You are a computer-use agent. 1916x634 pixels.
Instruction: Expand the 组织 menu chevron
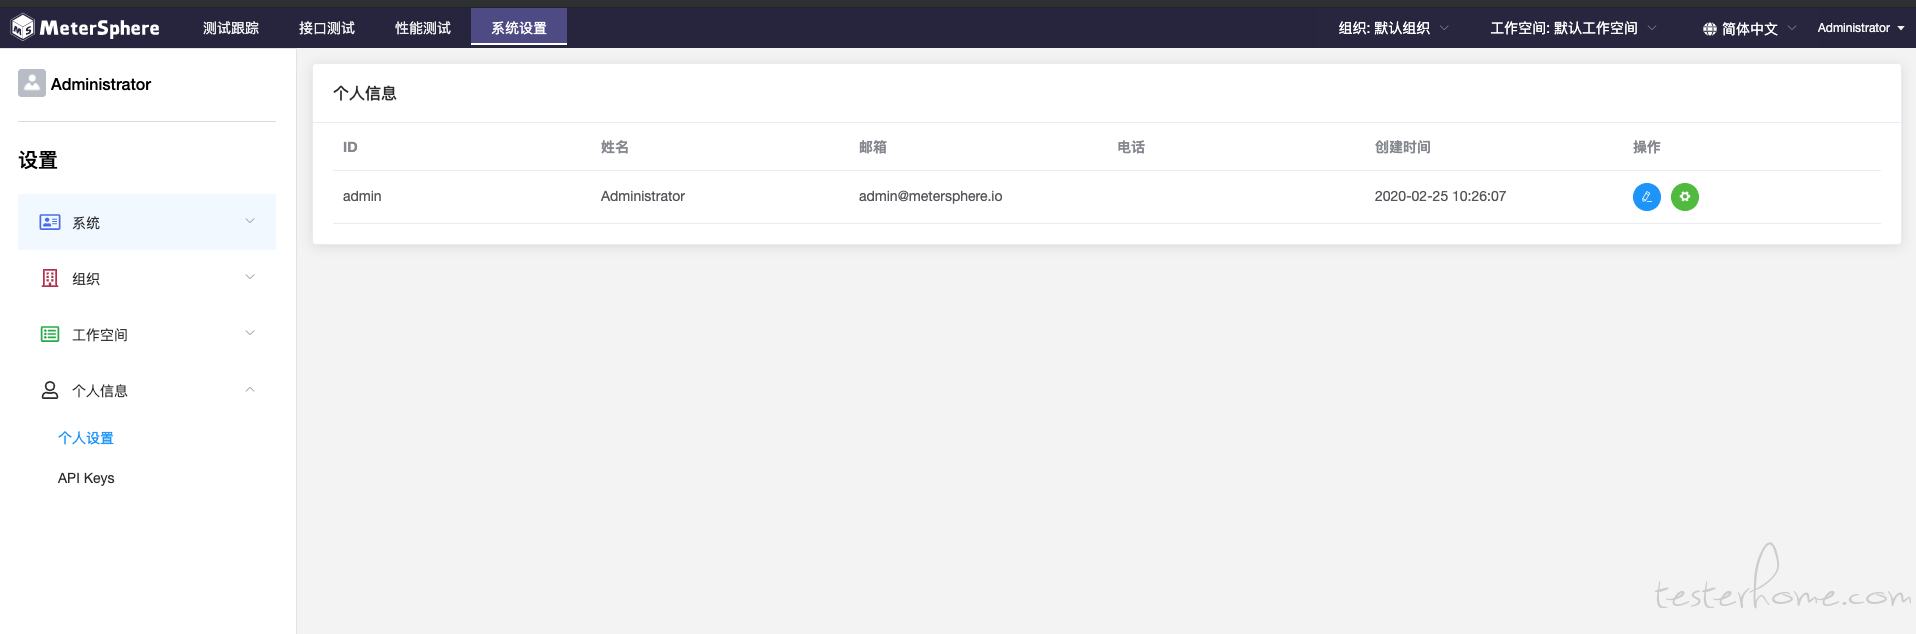(x=250, y=277)
